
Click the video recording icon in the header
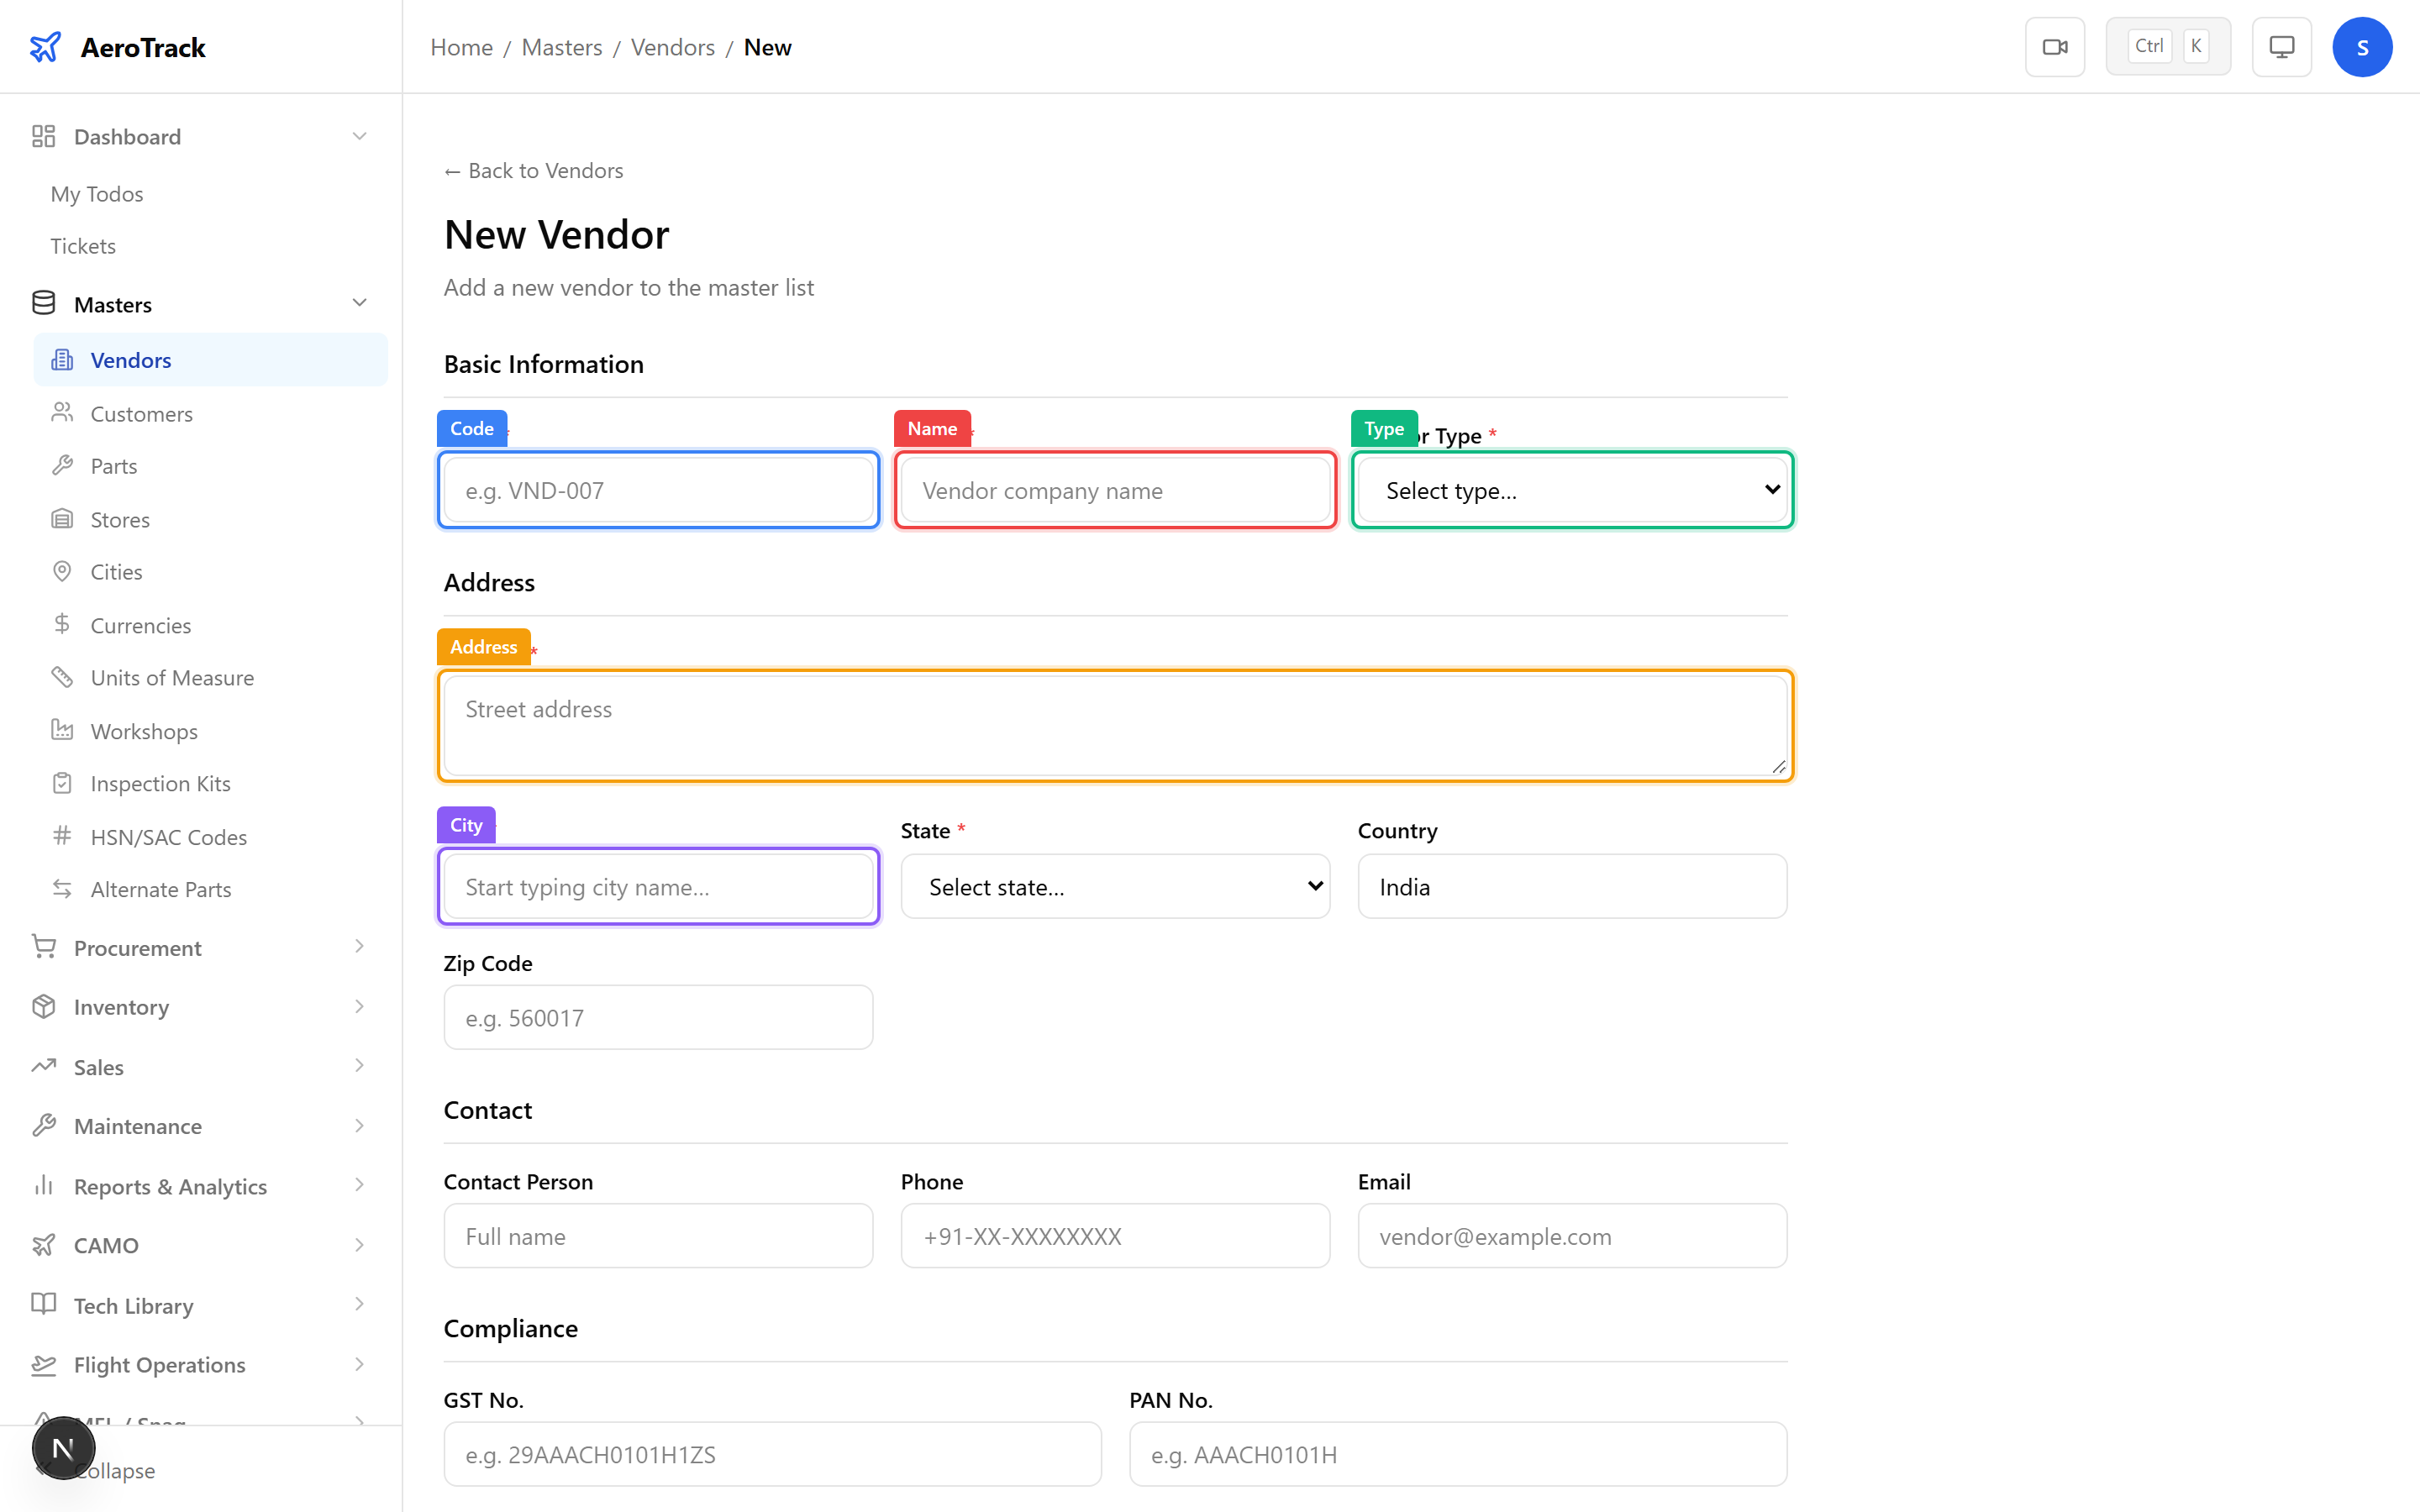coord(2055,46)
